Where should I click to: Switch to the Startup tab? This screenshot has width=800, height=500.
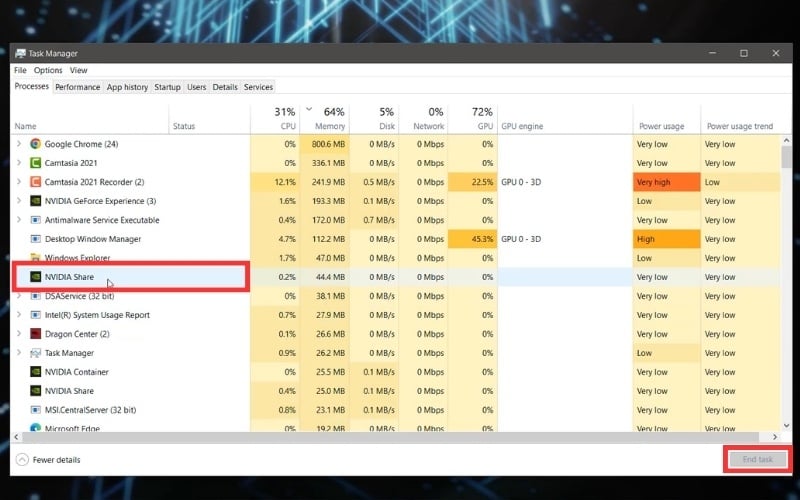[x=167, y=87]
